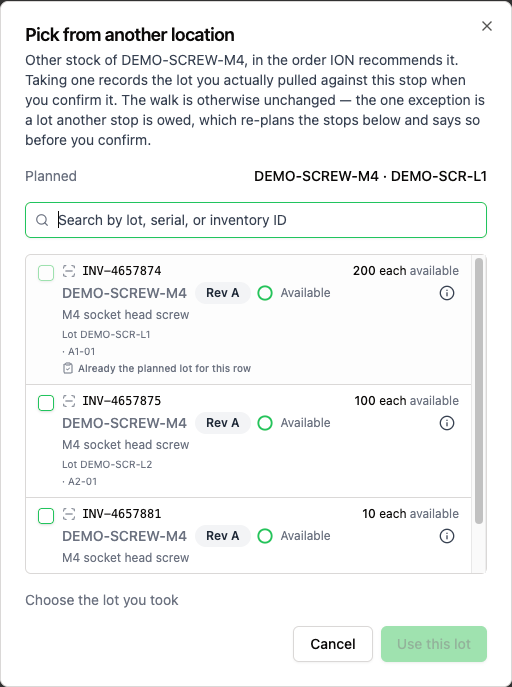
Task: Open info for the 10 each available row
Action: tap(447, 536)
